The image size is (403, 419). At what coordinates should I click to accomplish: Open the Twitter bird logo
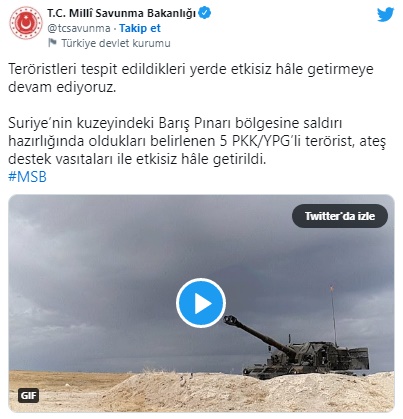coord(385,15)
